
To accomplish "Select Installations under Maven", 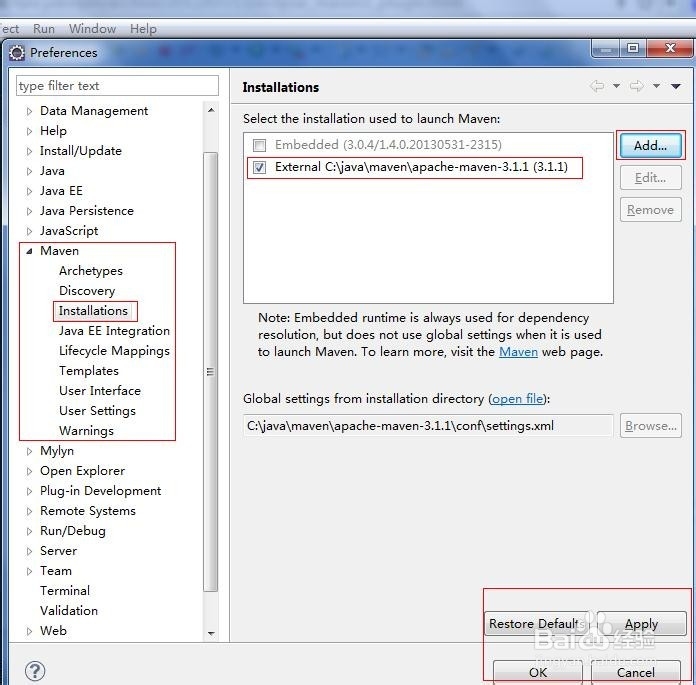I will [93, 311].
